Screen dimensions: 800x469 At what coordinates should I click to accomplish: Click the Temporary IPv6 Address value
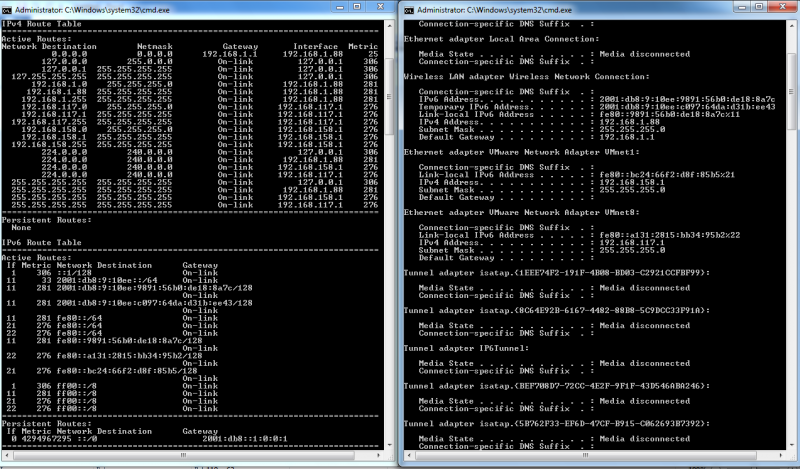(x=687, y=107)
